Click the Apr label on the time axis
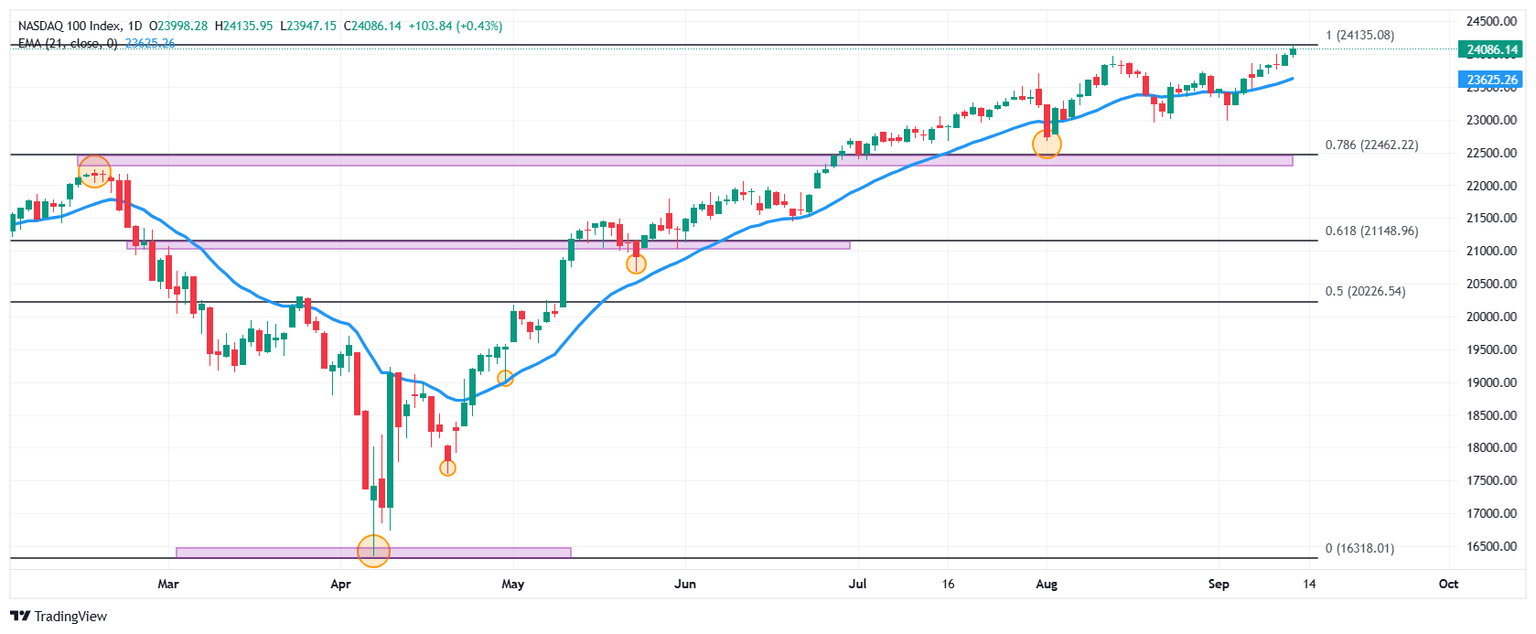 (x=341, y=583)
